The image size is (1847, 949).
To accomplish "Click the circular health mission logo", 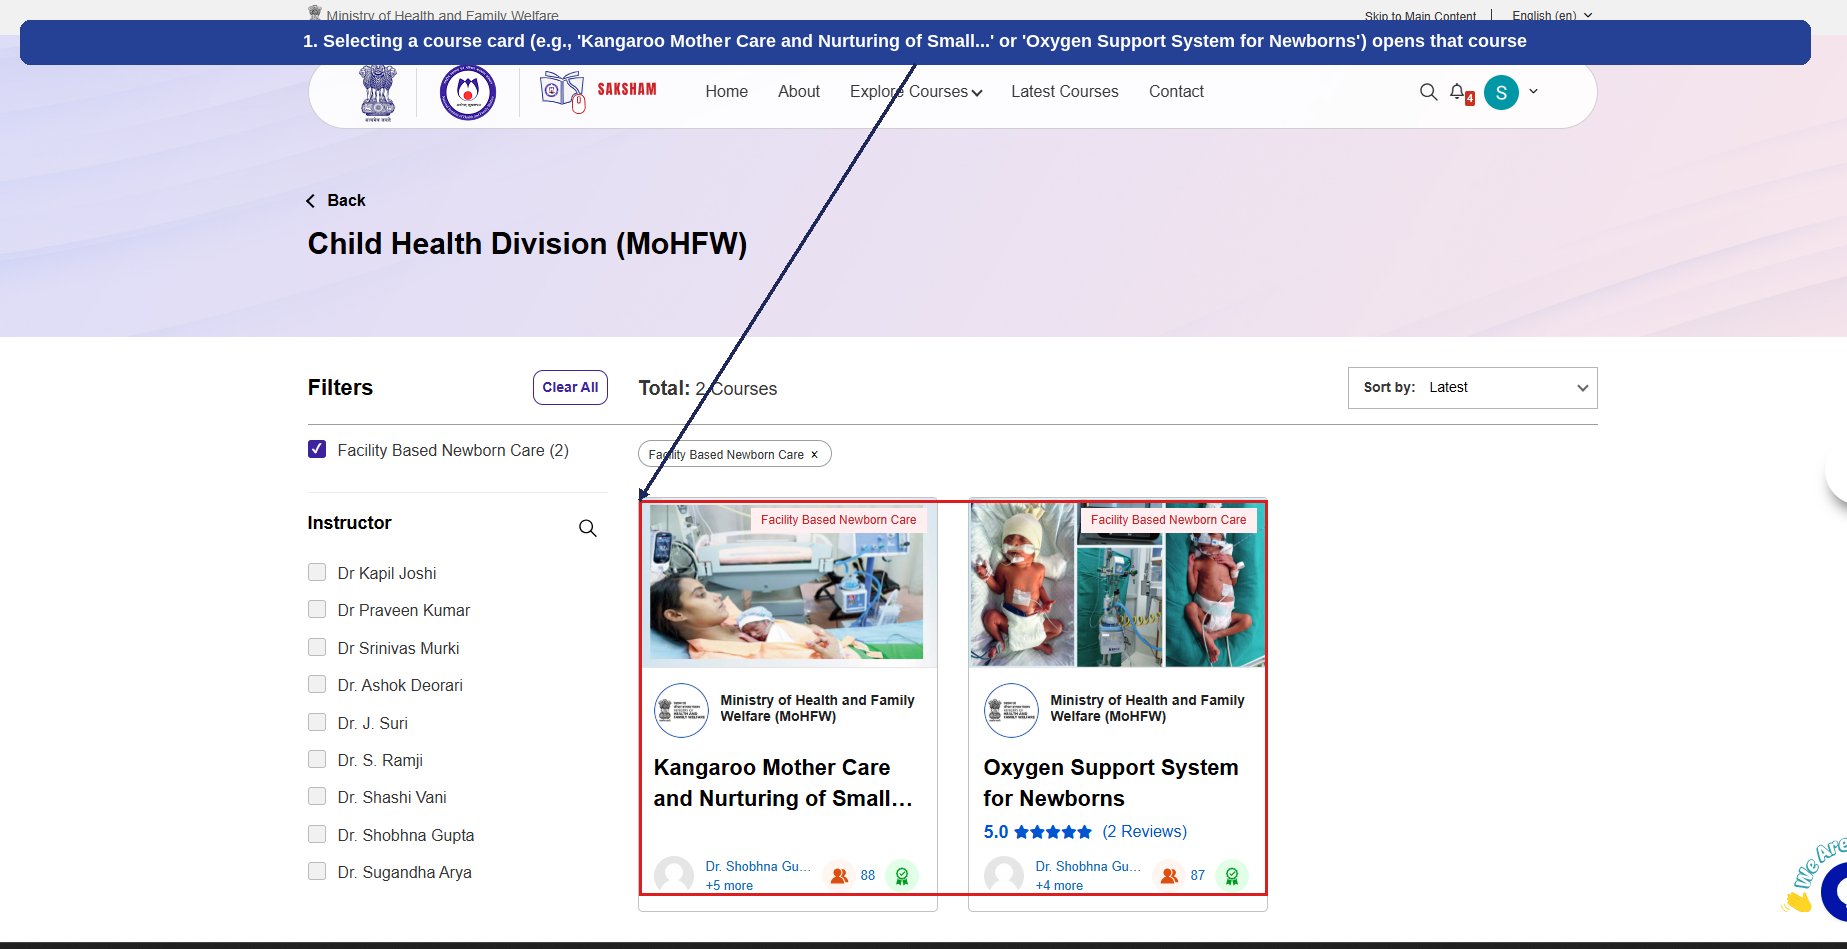I will coord(468,93).
